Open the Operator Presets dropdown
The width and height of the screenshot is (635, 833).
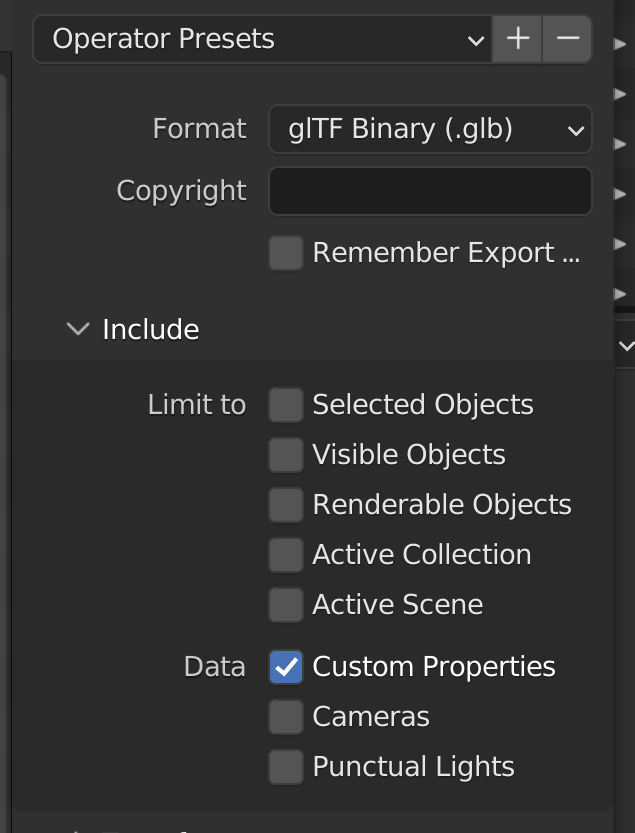pyautogui.click(x=263, y=39)
